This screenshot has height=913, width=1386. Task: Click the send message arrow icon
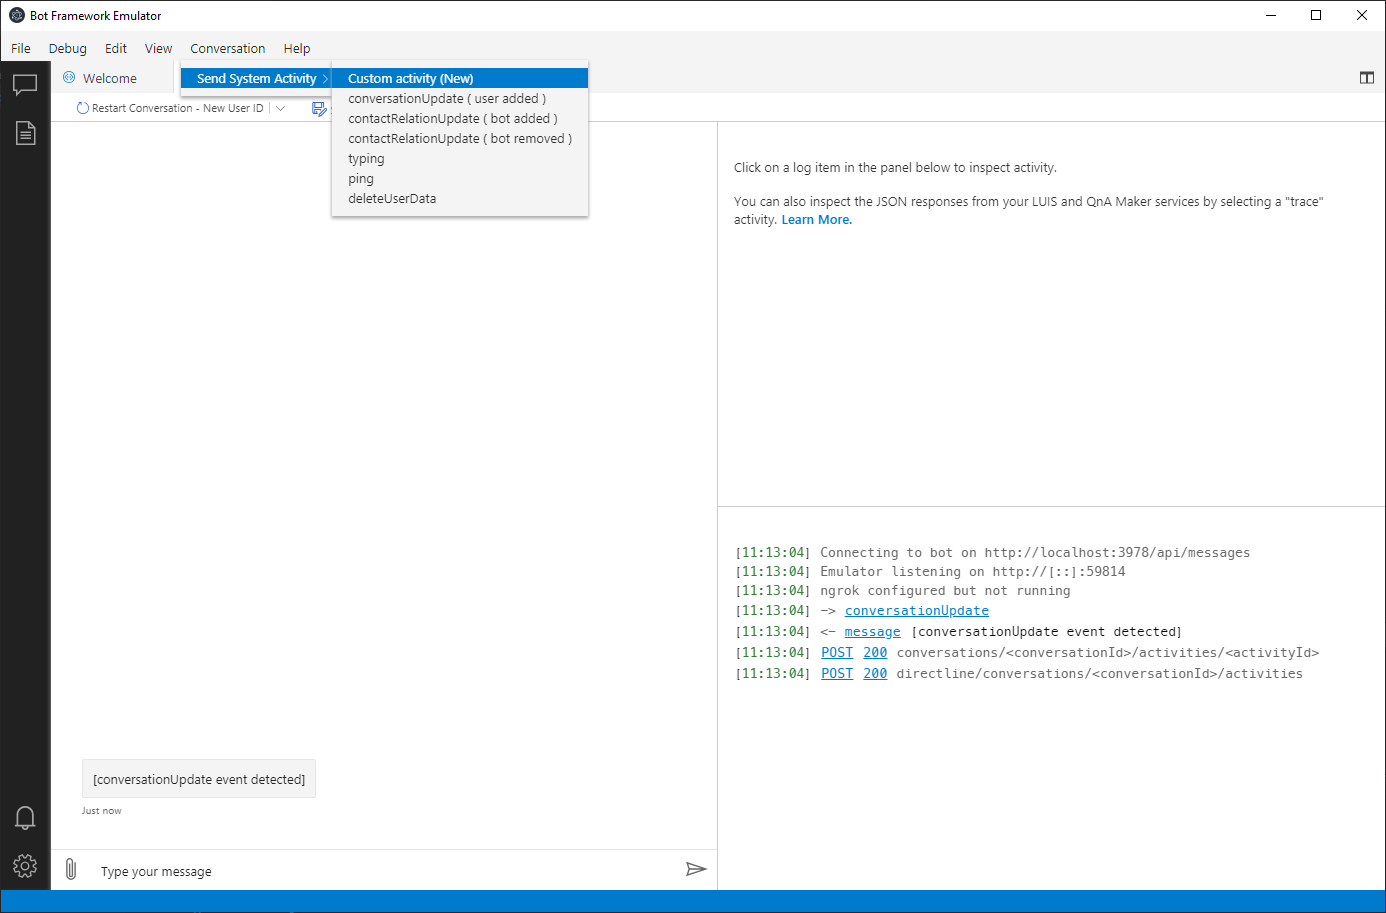click(696, 869)
